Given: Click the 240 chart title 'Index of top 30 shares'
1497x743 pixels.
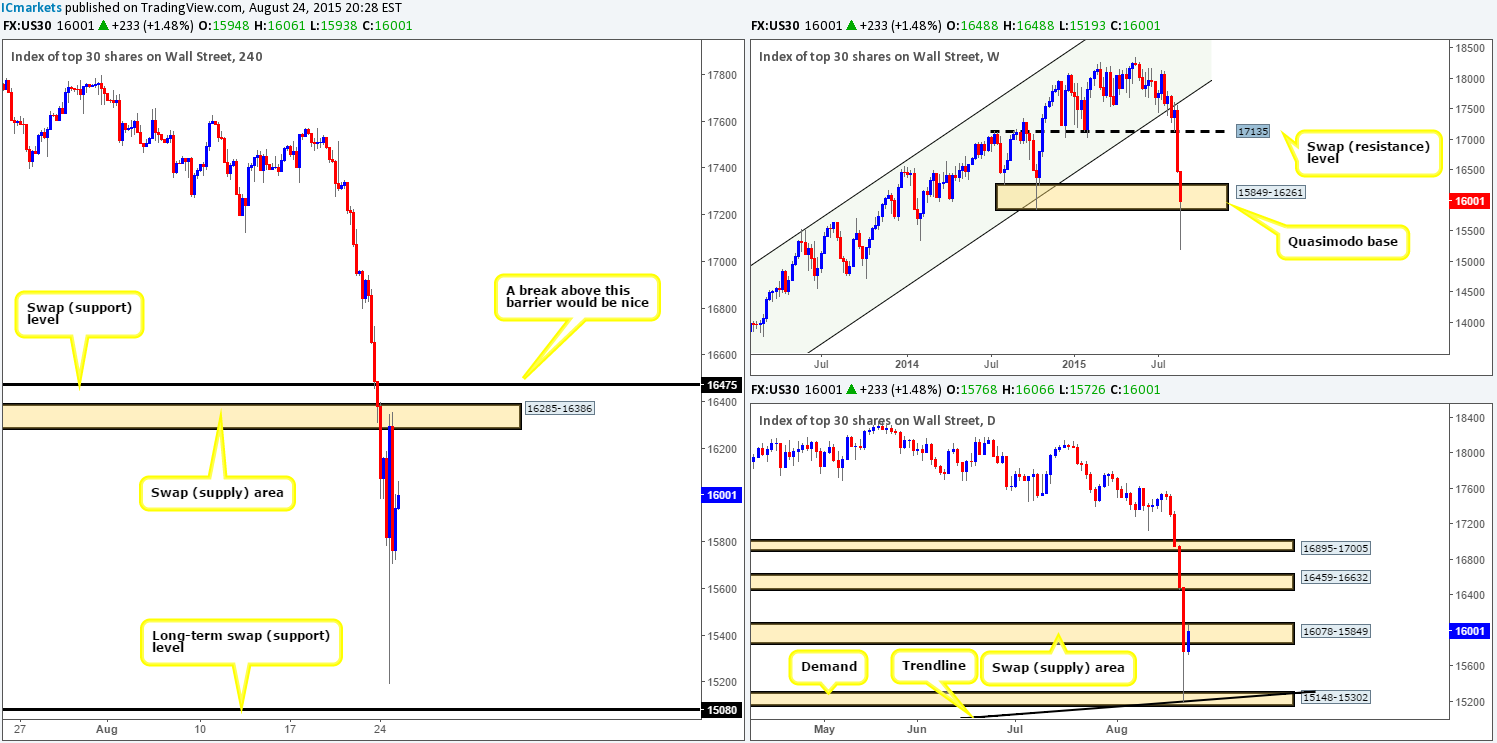Looking at the screenshot, I should 137,57.
